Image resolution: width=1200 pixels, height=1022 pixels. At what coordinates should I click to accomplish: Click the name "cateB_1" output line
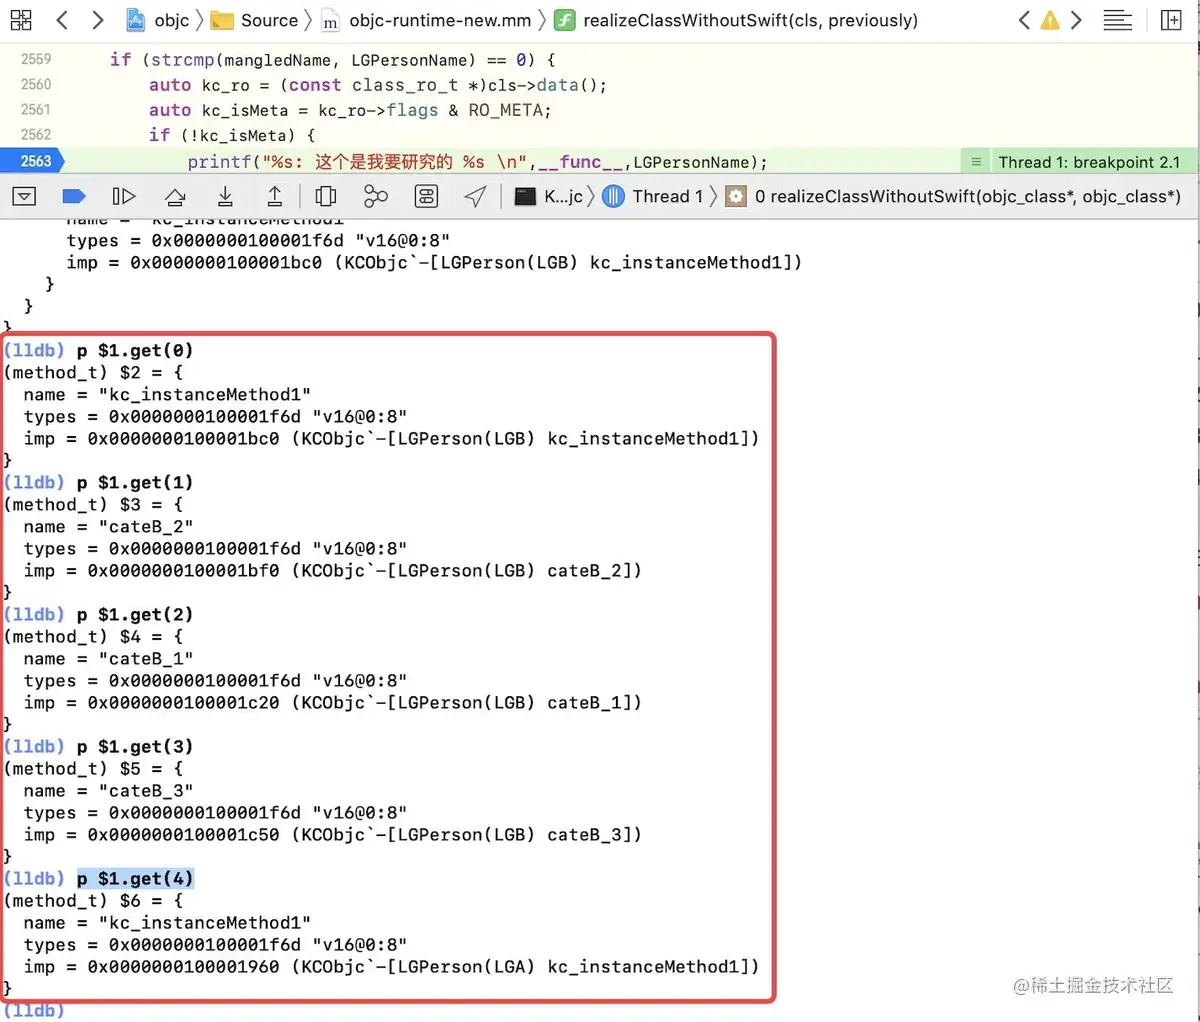108,659
